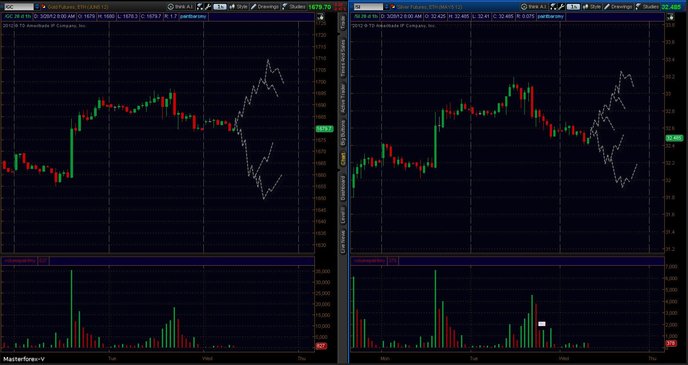Image resolution: width=688 pixels, height=365 pixels.
Task: Open think A.I. in the gold chart toolbar
Action: (181, 7)
